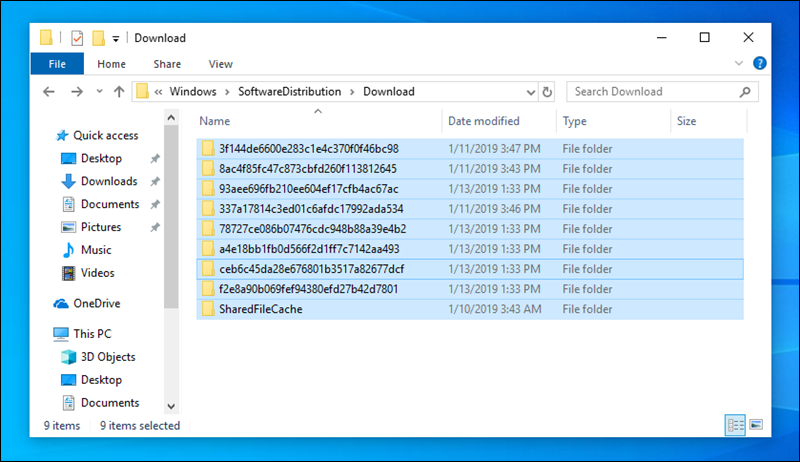Viewport: 800px width, 462px height.
Task: Open 3D Objects under This PC
Action: pyautogui.click(x=98, y=357)
